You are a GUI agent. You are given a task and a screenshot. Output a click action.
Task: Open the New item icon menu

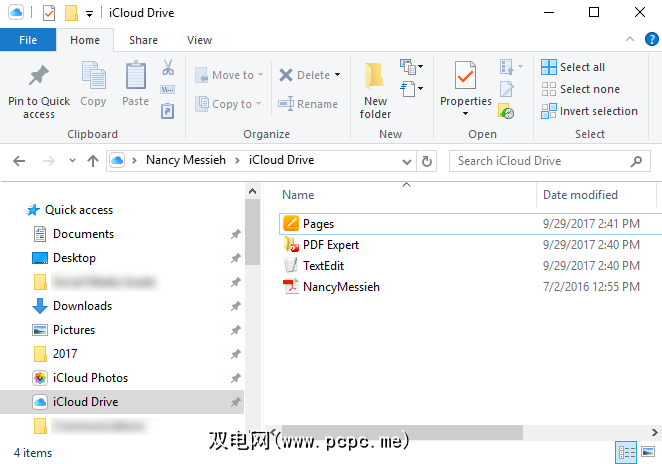click(412, 66)
